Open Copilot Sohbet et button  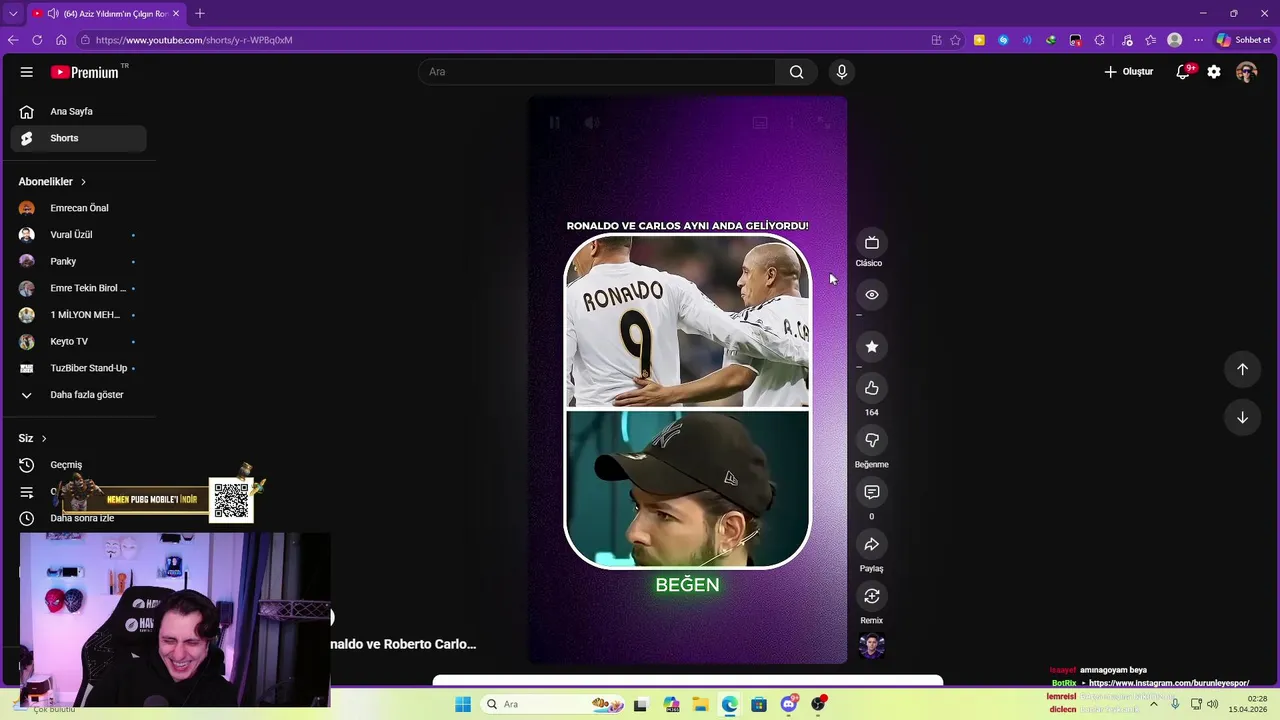(1243, 40)
